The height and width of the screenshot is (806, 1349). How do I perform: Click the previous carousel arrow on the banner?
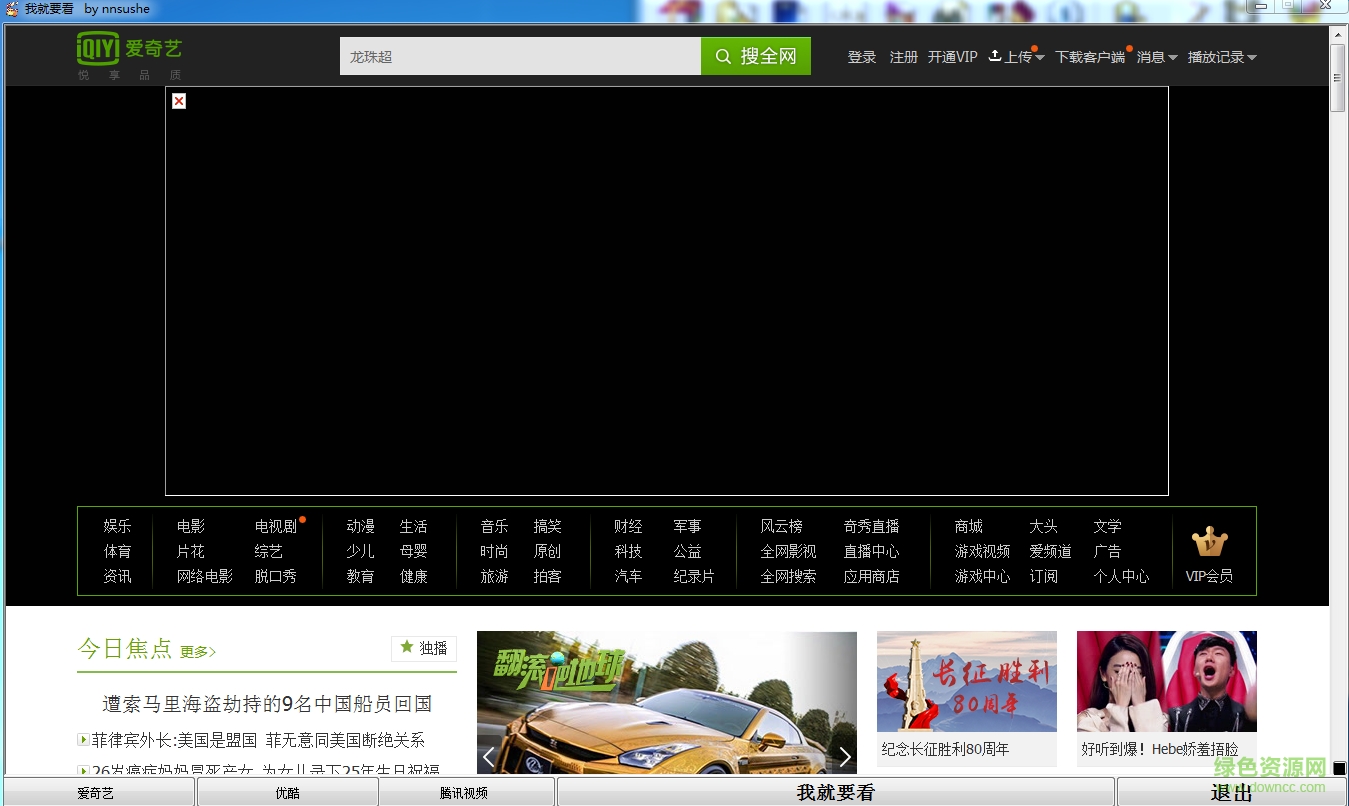pos(488,757)
